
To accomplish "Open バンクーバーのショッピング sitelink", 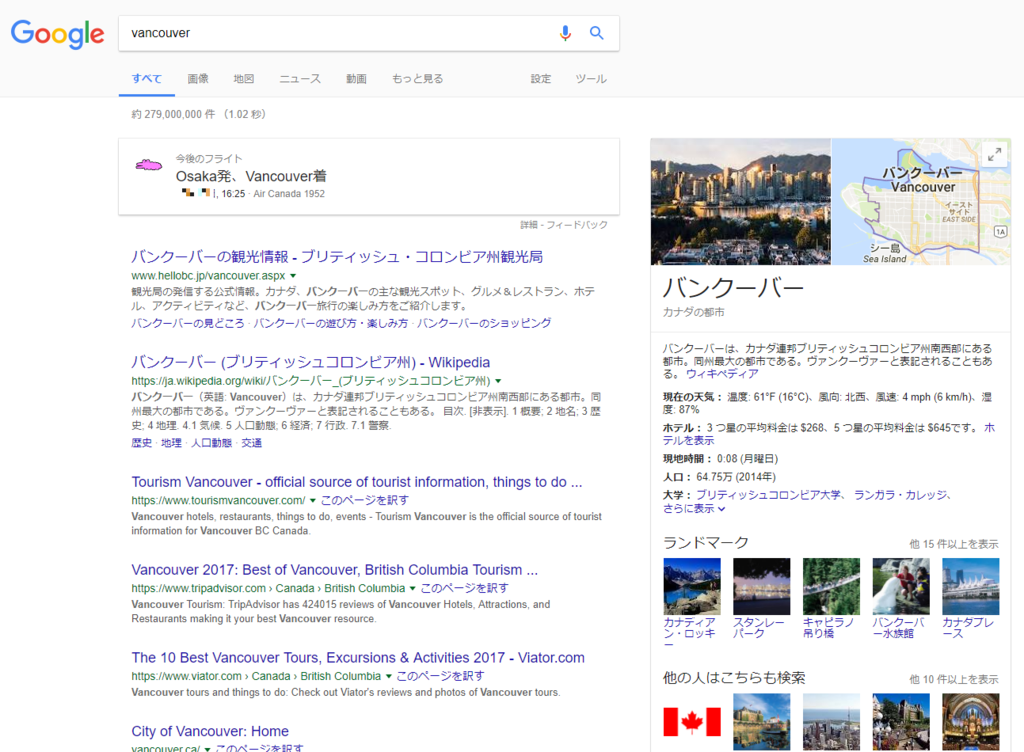I will click(484, 323).
